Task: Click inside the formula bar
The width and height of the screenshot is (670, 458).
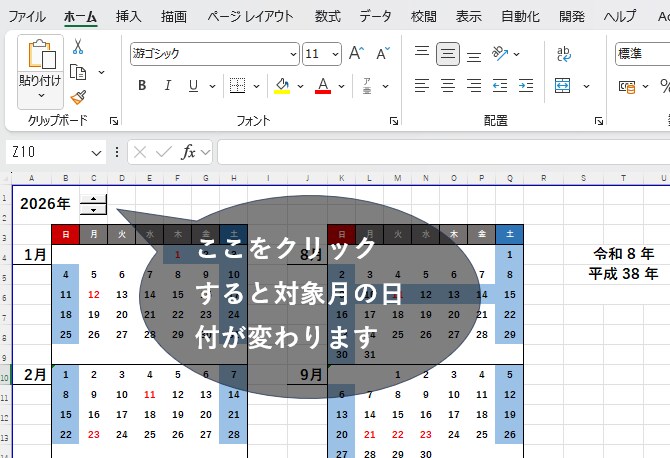Action: 444,152
